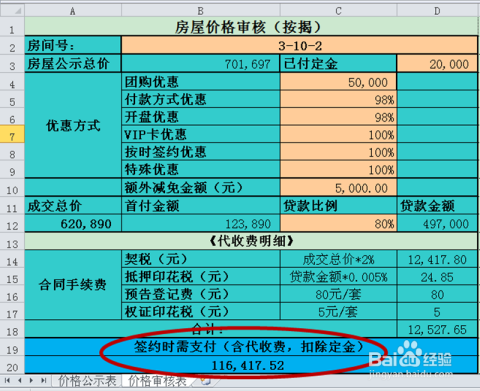
Task: Go to last sheet with navigation arrow
Action: click(x=44, y=380)
